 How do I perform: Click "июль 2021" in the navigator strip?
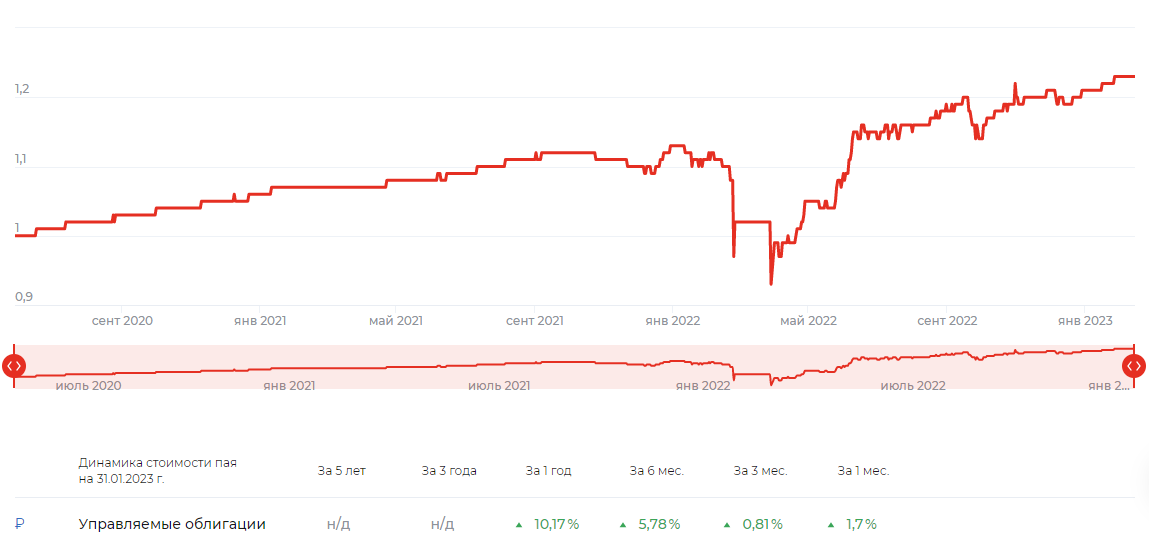coord(499,385)
